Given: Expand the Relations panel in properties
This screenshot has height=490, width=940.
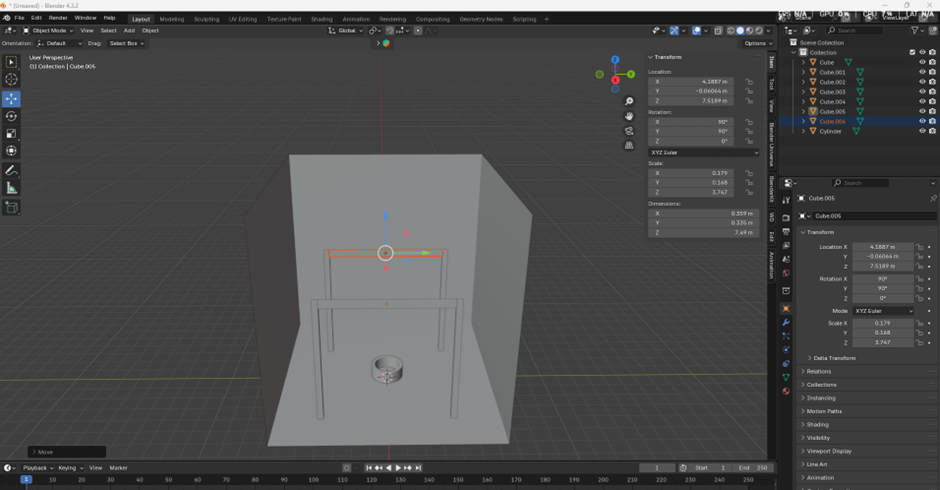Looking at the screenshot, I should 819,371.
